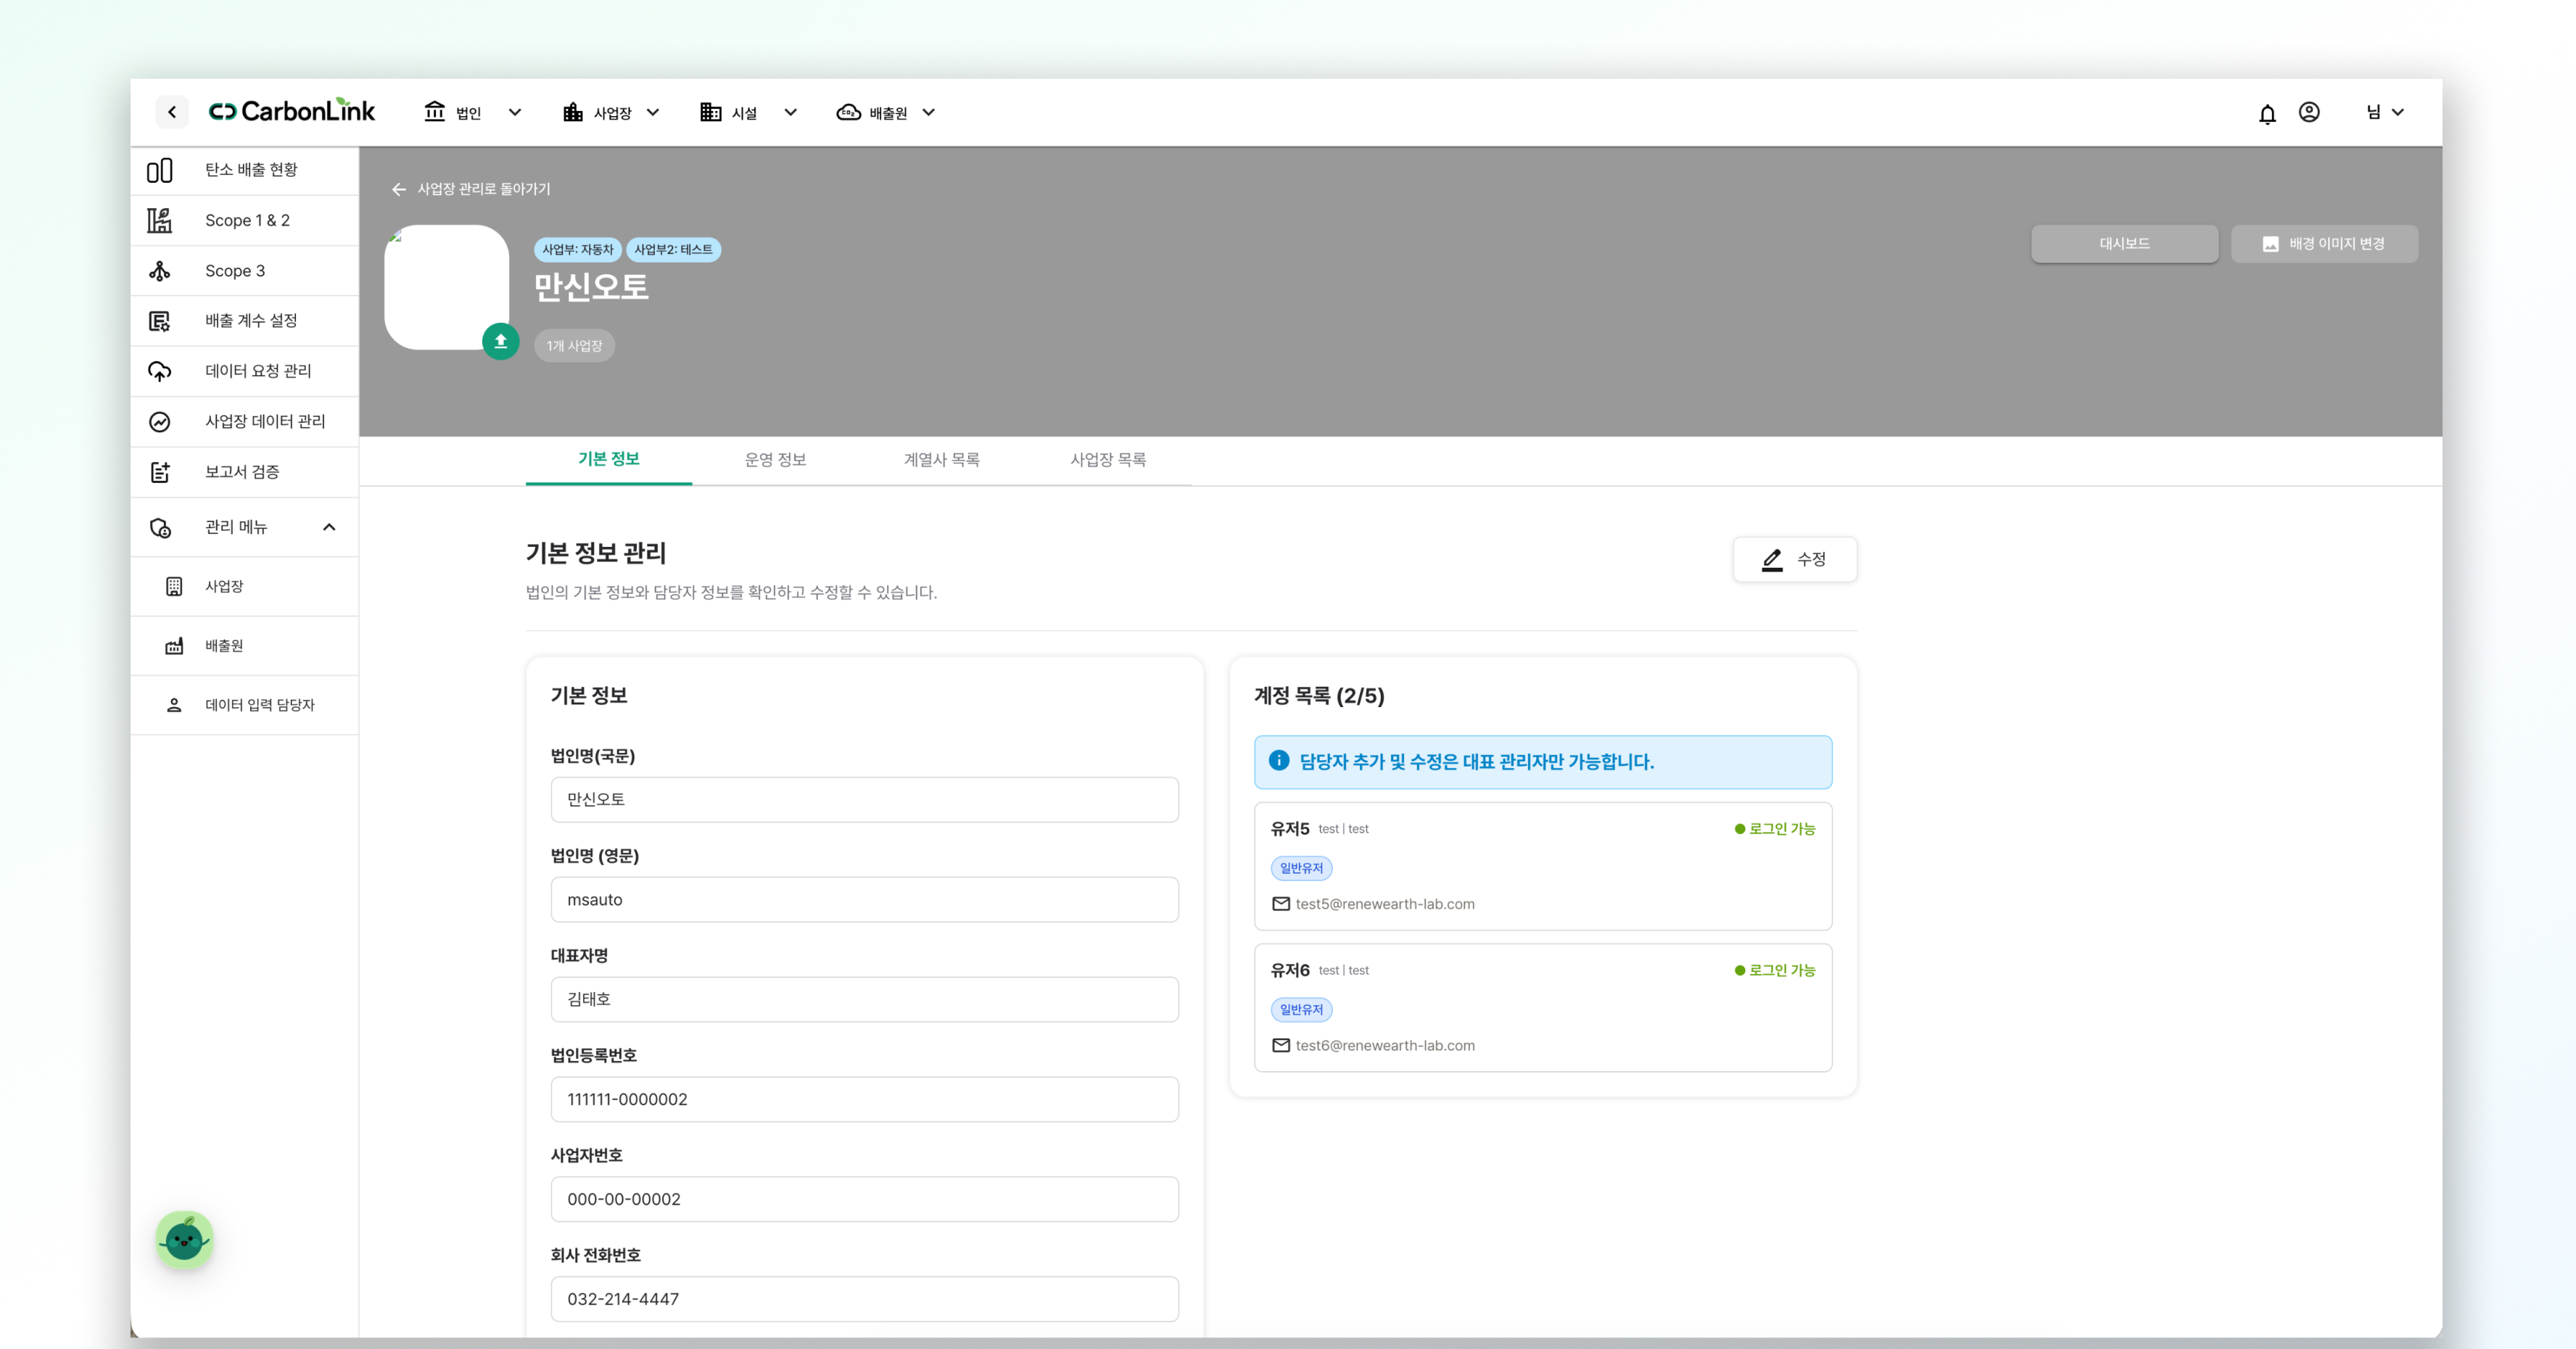
Task: Open the green mascot chat widget
Action: point(185,1240)
